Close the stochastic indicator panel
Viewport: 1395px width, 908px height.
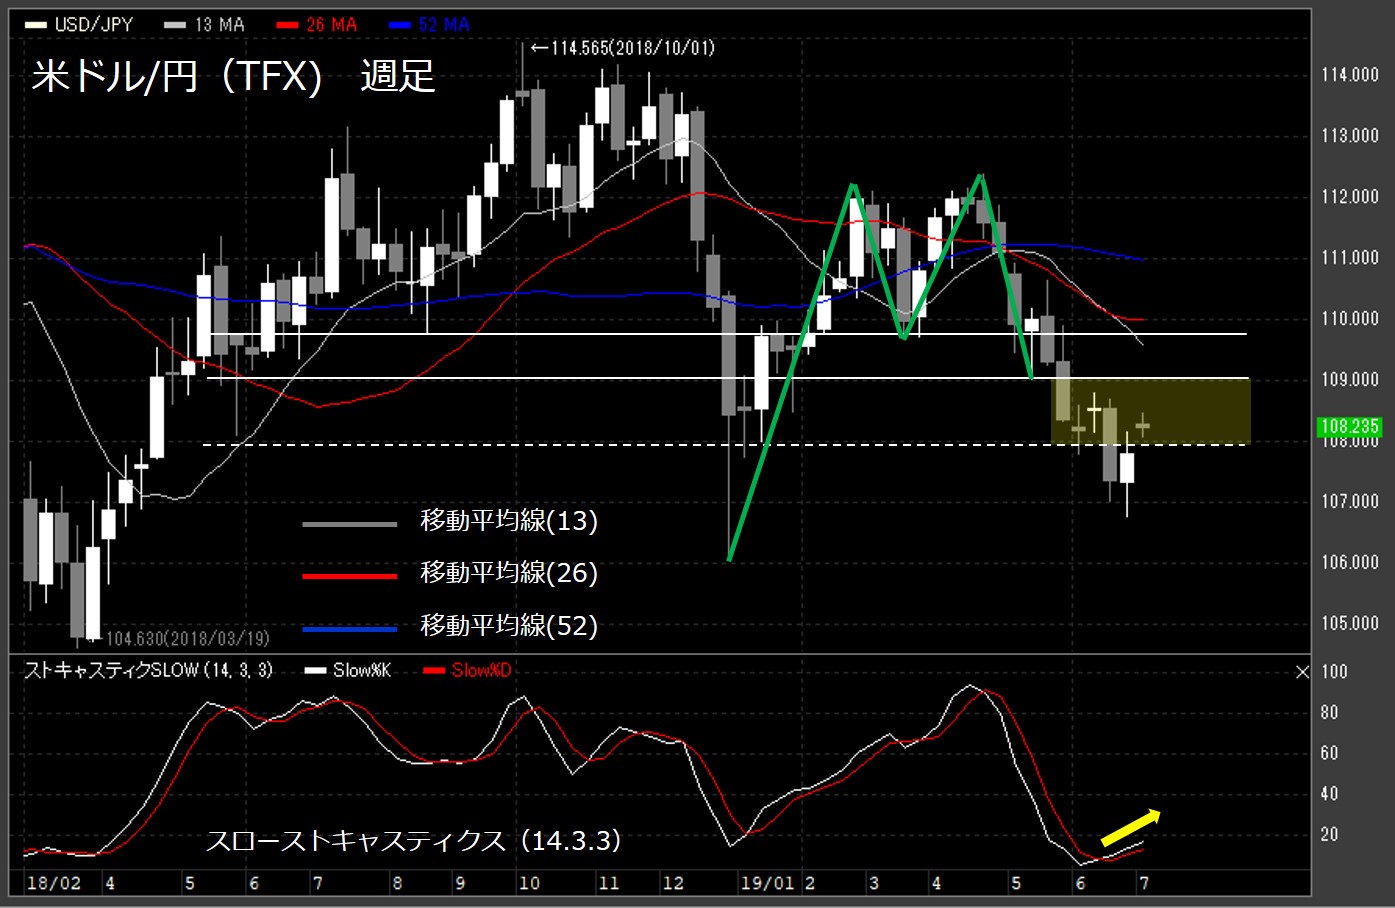pos(1302,672)
